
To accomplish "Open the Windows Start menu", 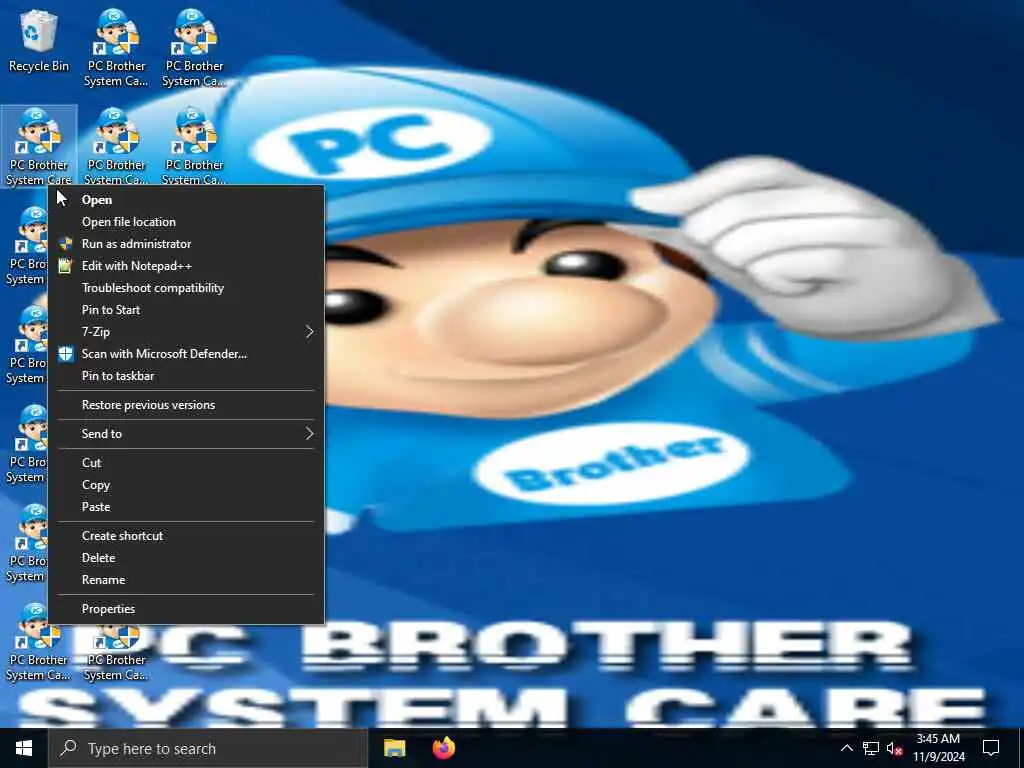I will pyautogui.click(x=24, y=748).
